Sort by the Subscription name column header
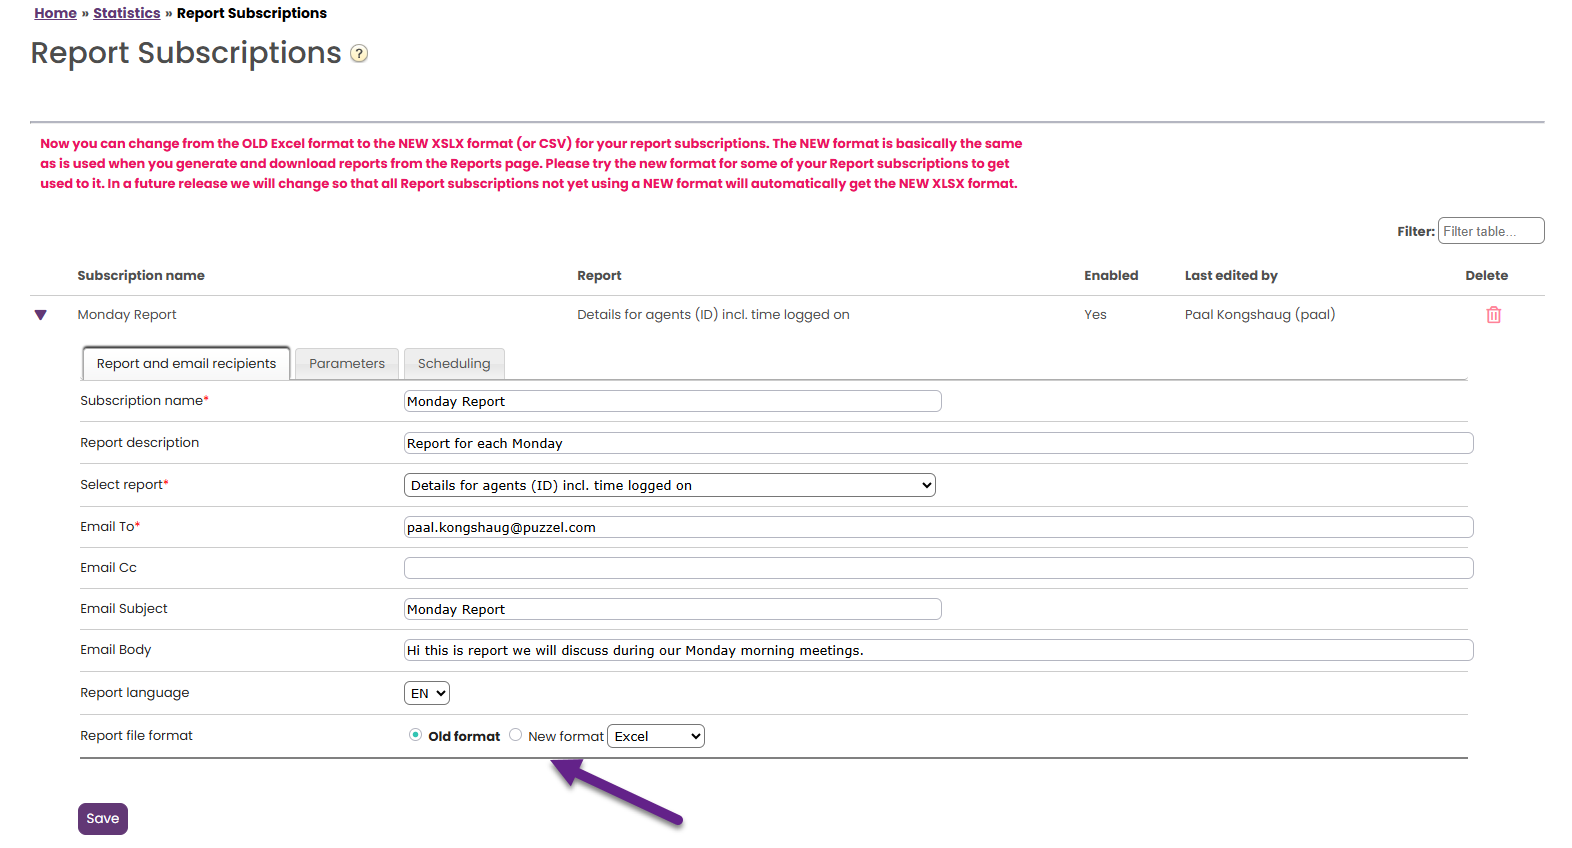The height and width of the screenshot is (848, 1572). [141, 276]
